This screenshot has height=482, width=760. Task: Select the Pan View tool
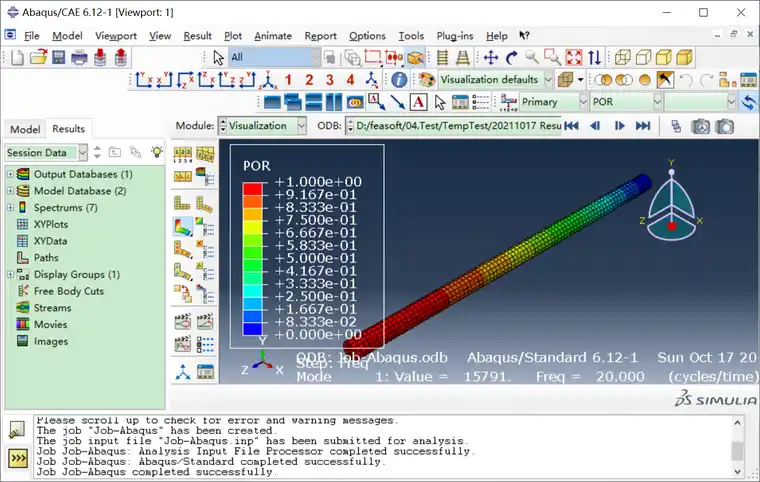tap(491, 58)
